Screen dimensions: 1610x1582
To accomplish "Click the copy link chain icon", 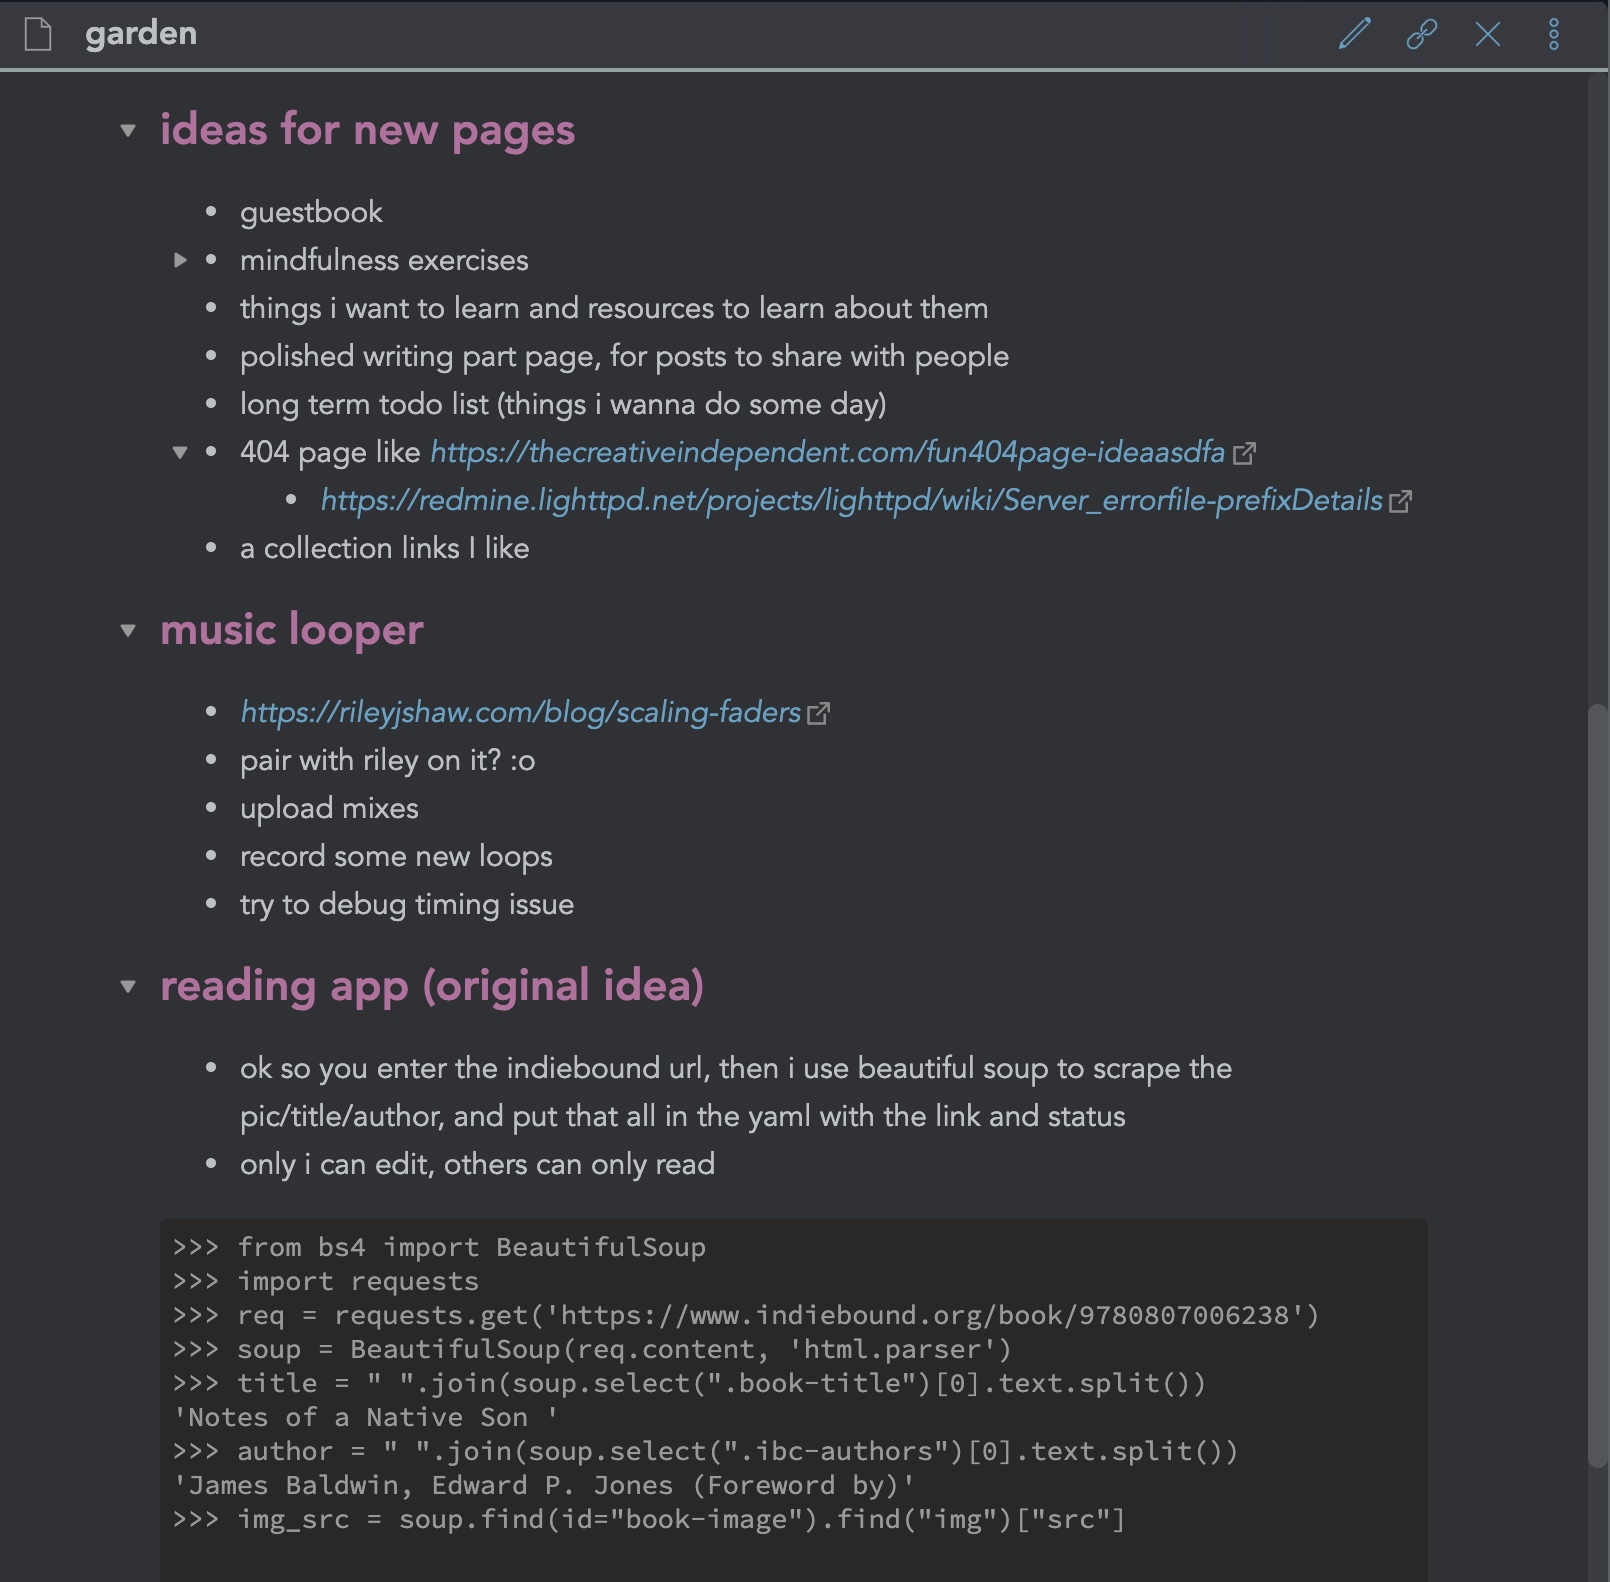I will pyautogui.click(x=1421, y=34).
